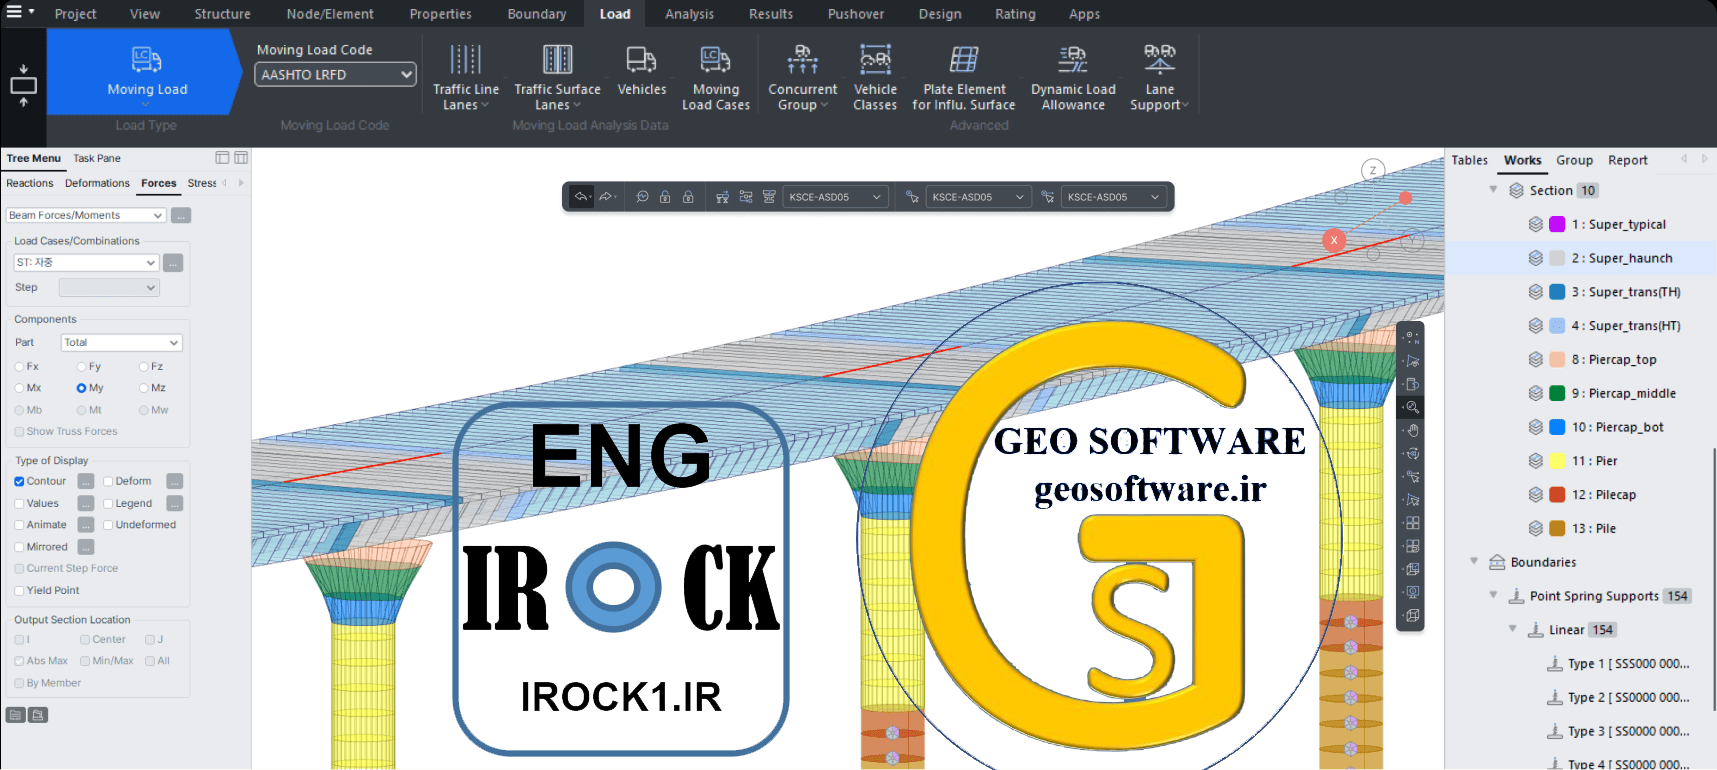
Task: Open the Dynamic Load Allowance tool
Action: 1073,77
